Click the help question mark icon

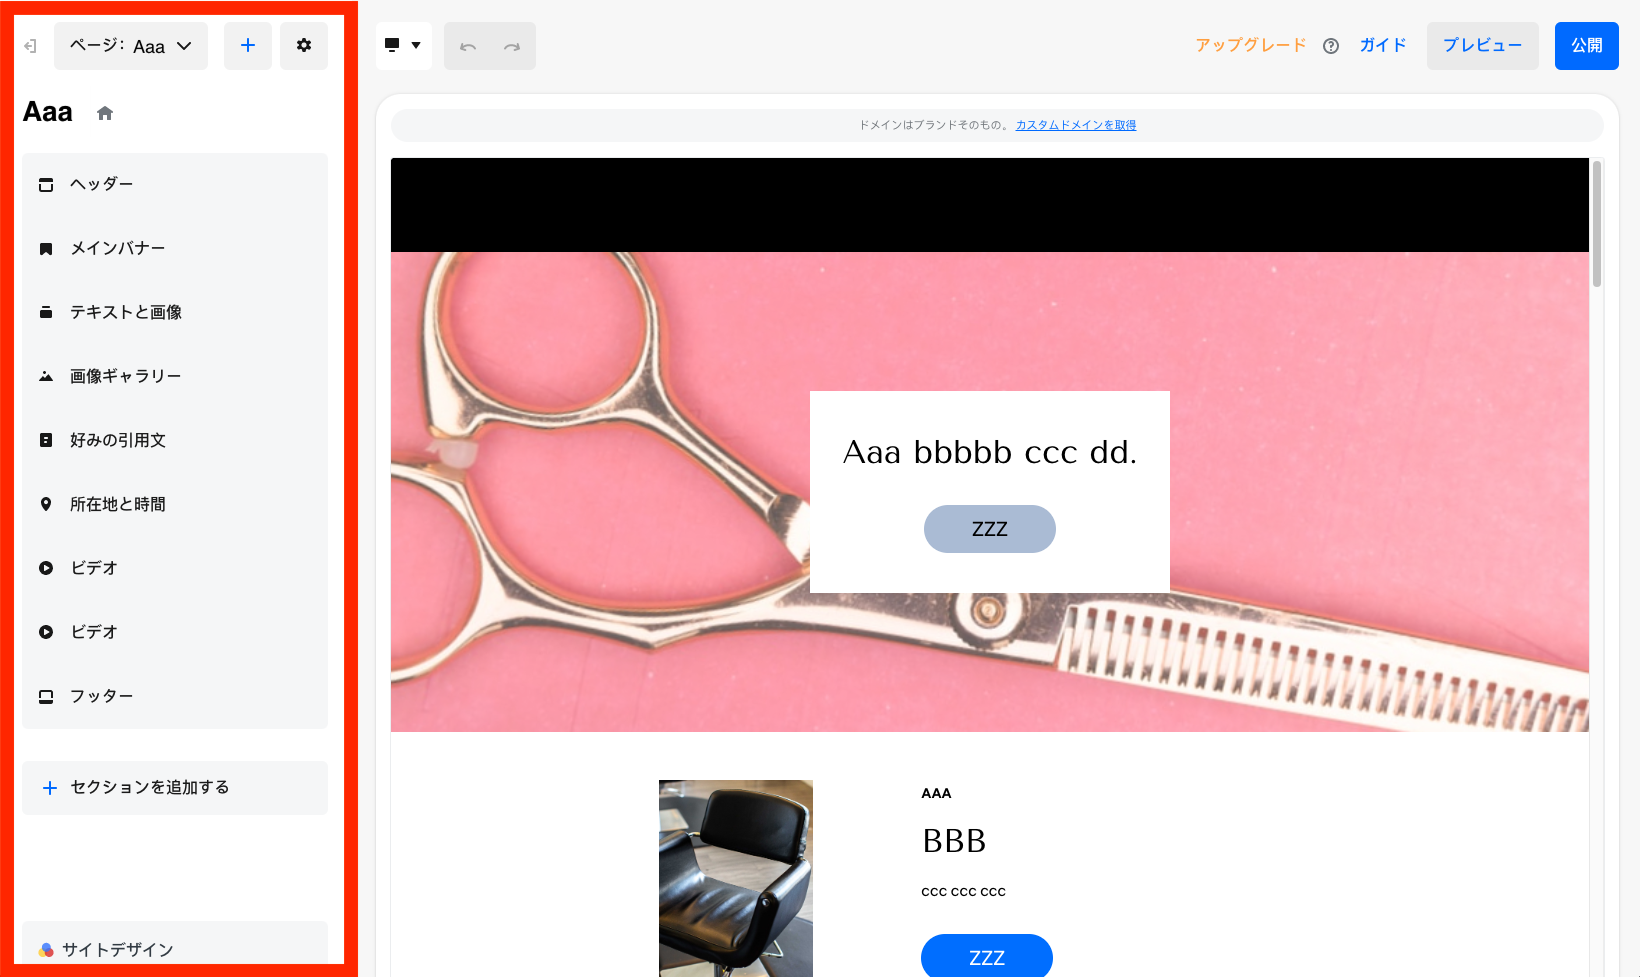coord(1331,46)
